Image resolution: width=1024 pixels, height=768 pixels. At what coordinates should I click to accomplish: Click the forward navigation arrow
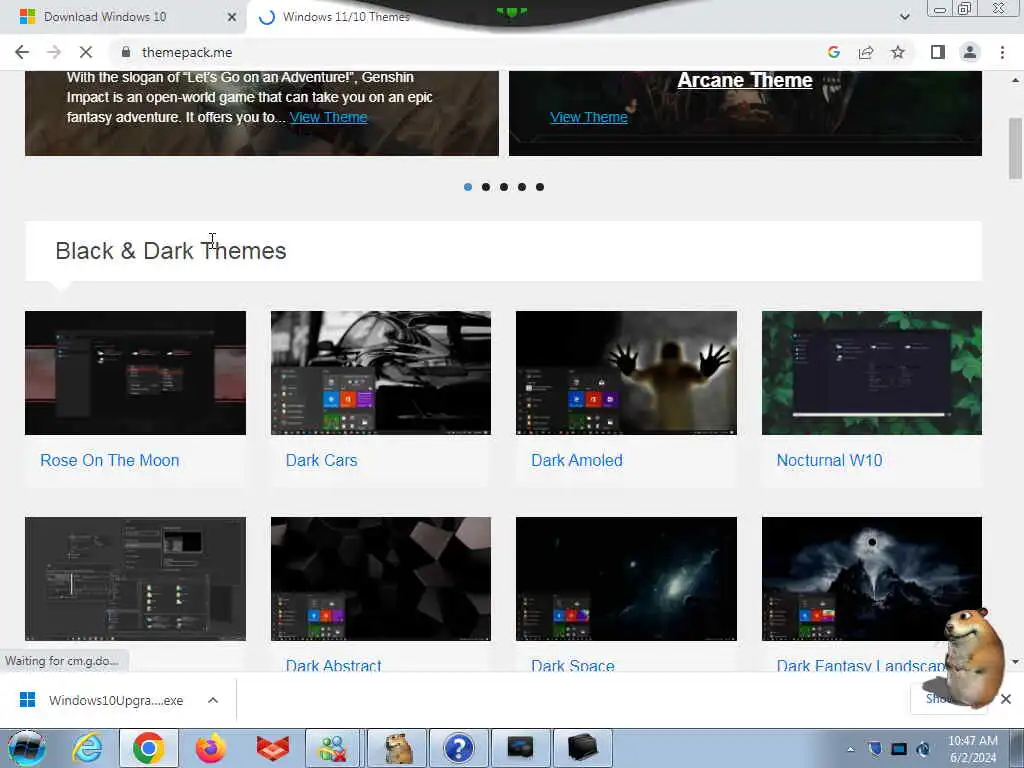(x=54, y=52)
